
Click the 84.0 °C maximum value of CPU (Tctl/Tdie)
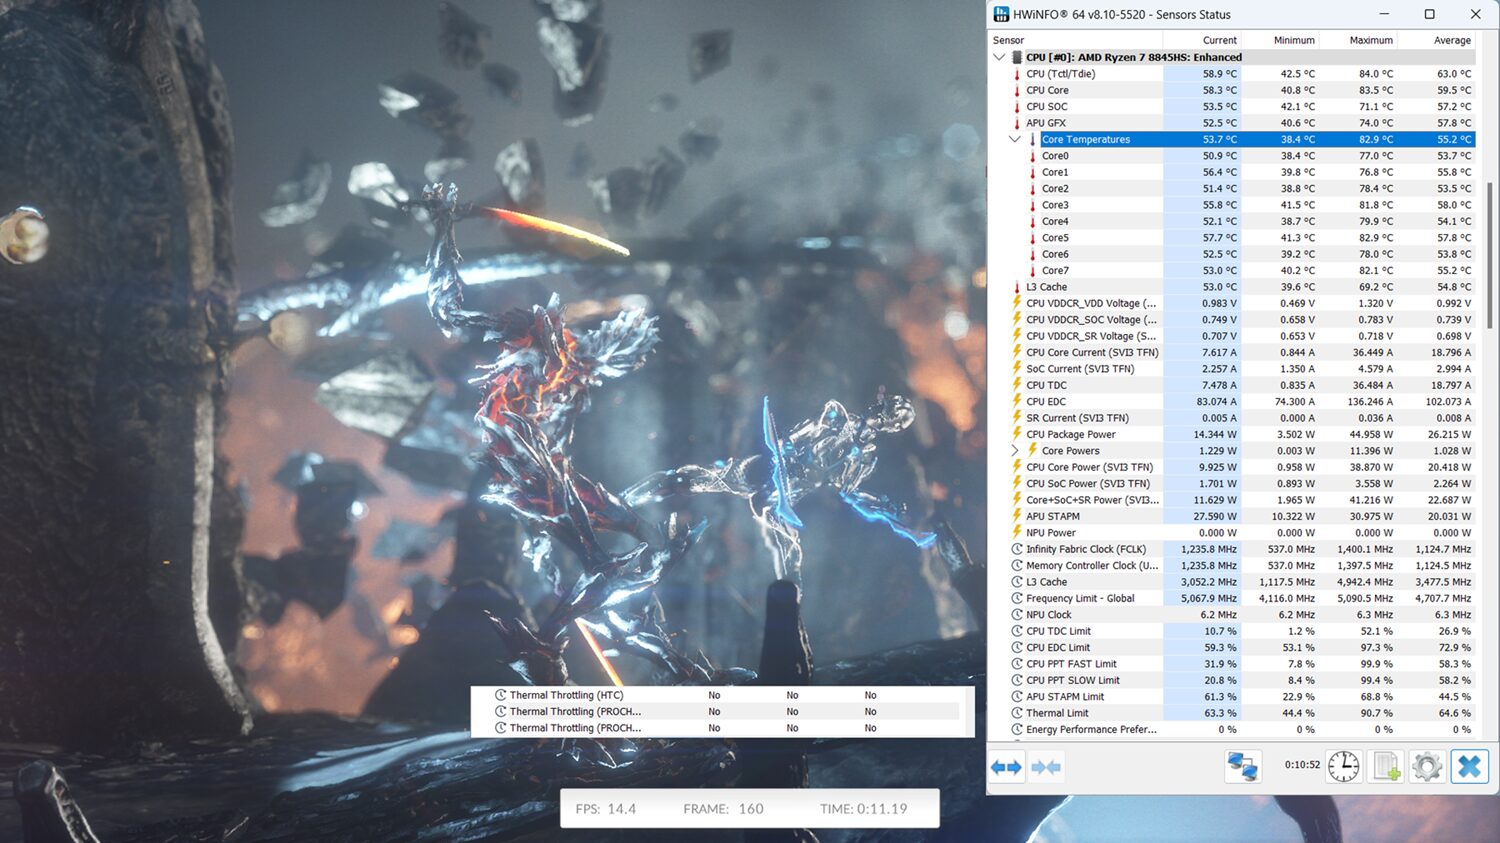point(1375,74)
